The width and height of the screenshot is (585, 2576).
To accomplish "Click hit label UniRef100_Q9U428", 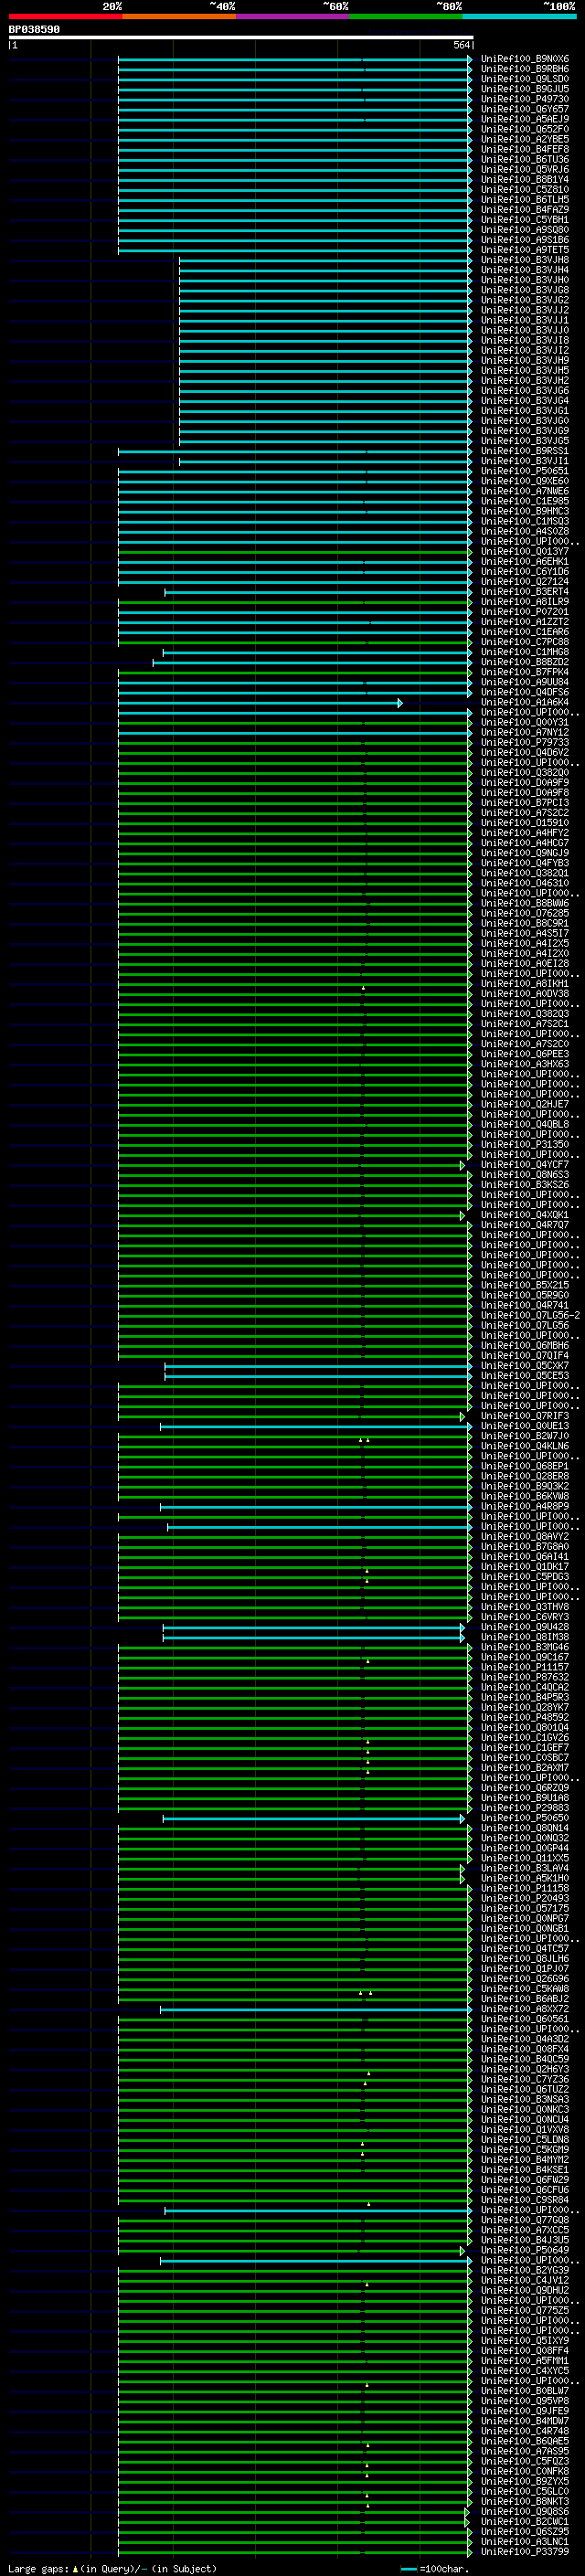I will click(525, 1627).
